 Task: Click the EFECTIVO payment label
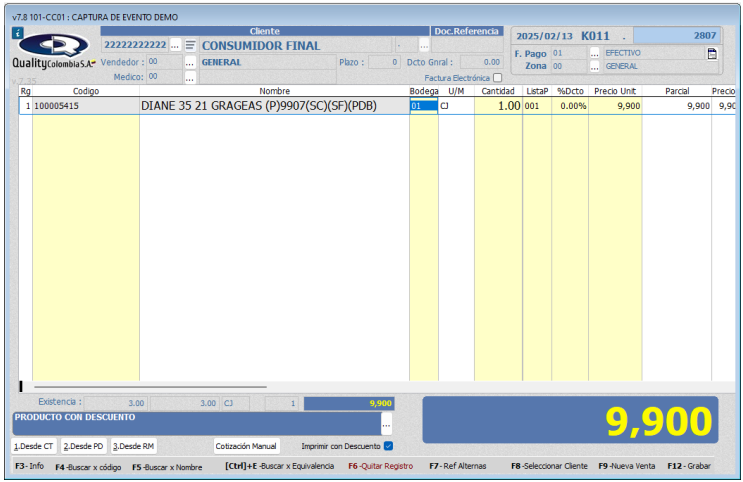(x=623, y=53)
